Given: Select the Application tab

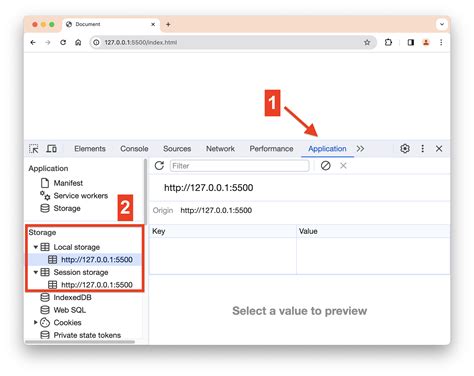Looking at the screenshot, I should tap(327, 149).
